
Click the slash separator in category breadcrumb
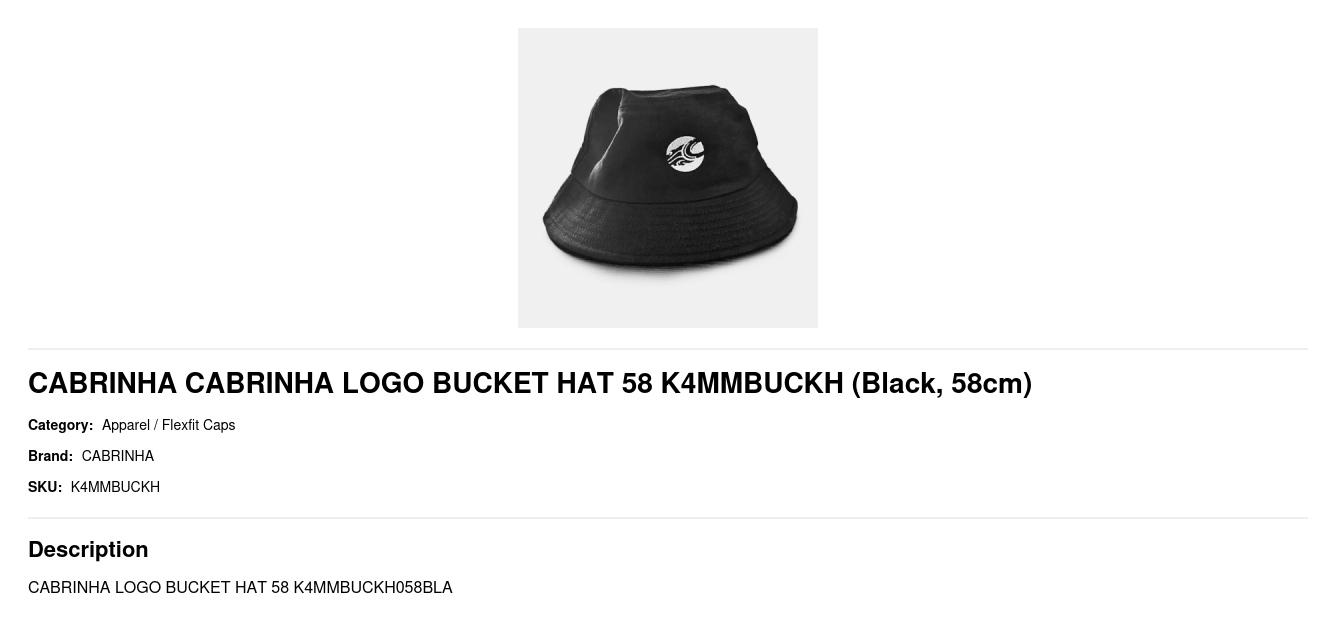155,425
